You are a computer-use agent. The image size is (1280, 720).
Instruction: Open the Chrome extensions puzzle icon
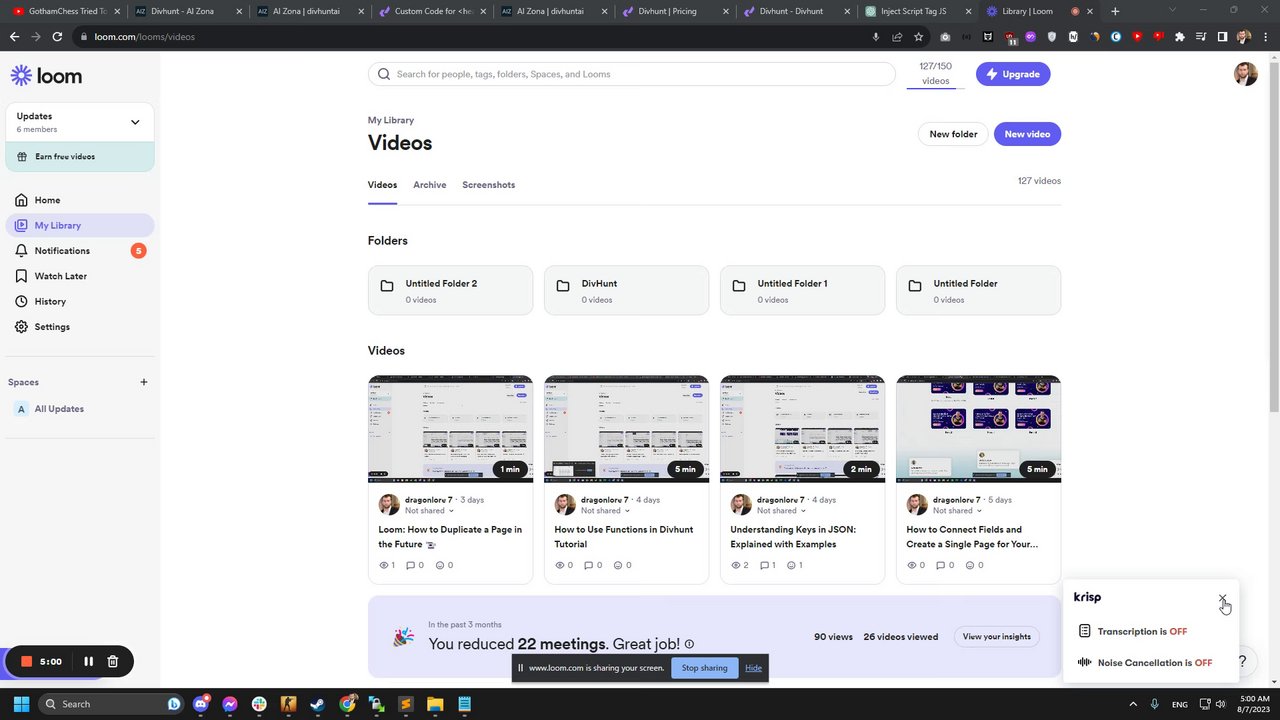click(x=1179, y=37)
